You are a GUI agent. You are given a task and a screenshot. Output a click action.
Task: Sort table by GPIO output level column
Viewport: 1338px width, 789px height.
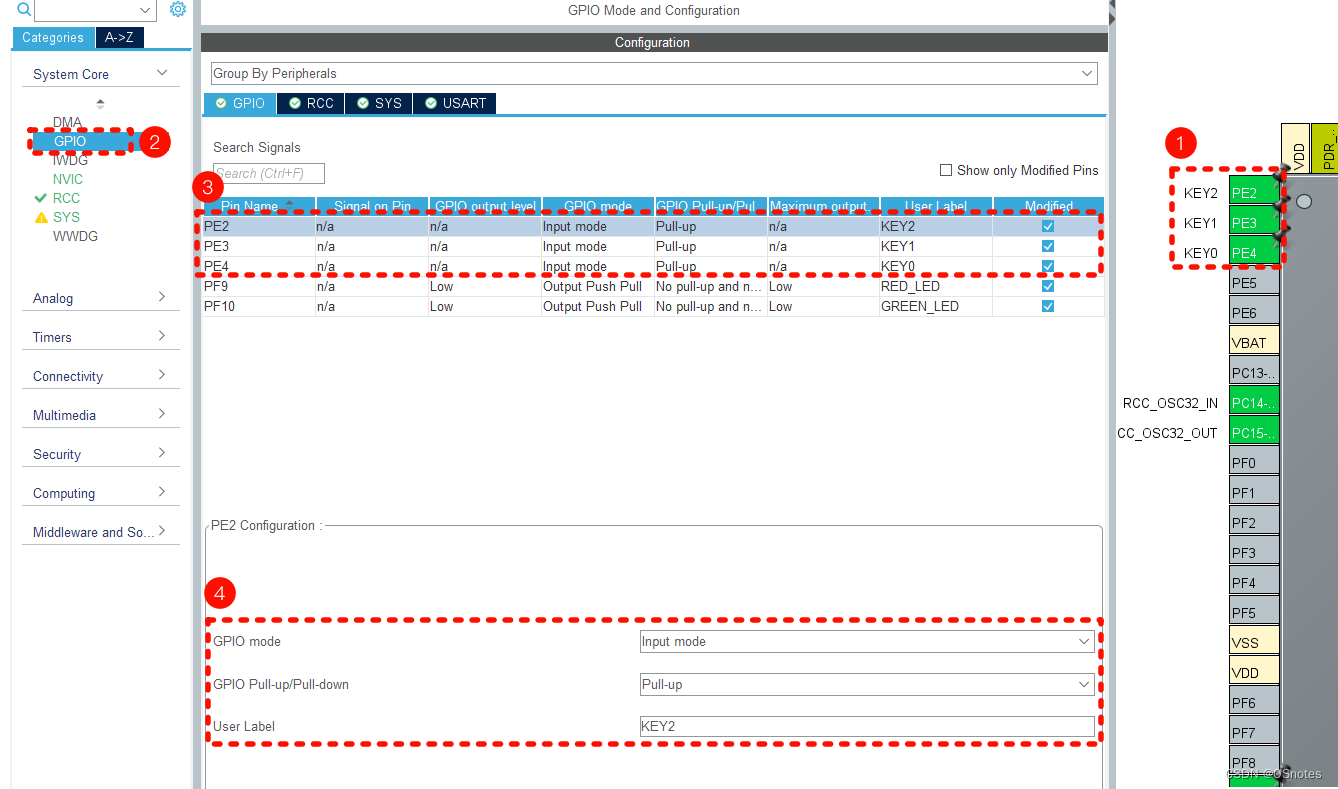(485, 206)
